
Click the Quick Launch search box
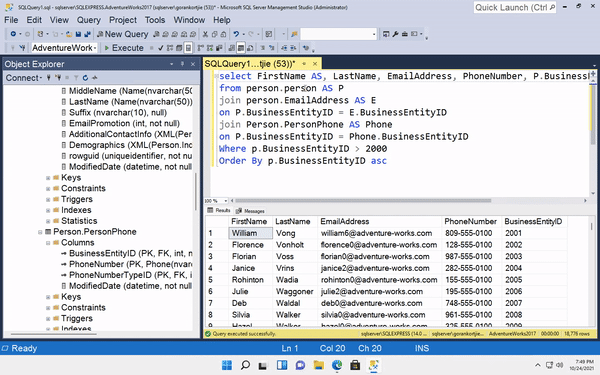coord(515,7)
